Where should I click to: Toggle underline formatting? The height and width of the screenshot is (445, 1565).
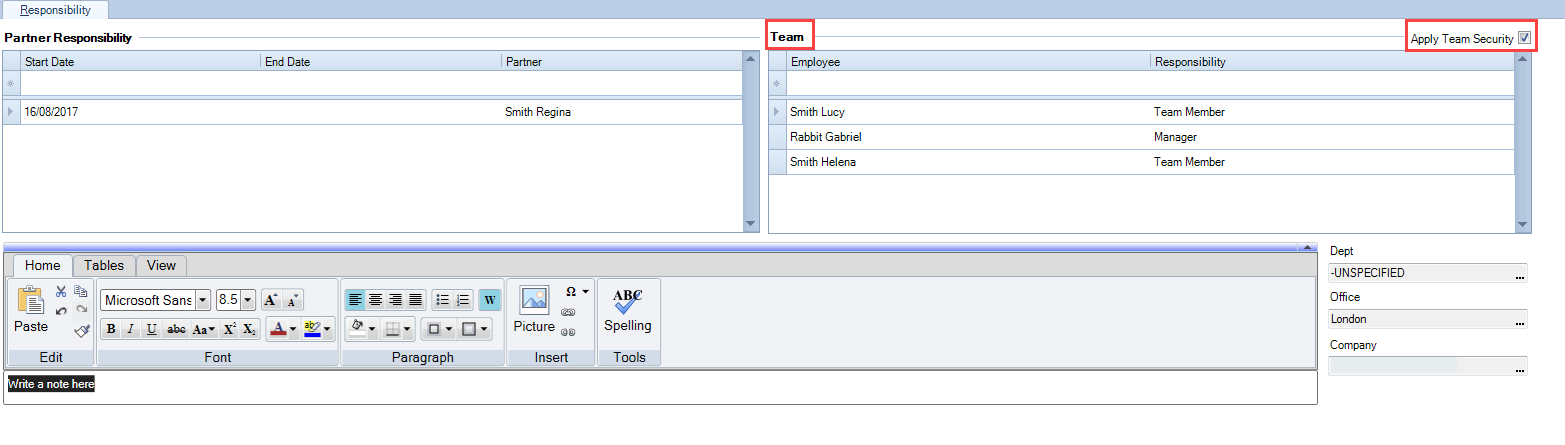(x=152, y=329)
